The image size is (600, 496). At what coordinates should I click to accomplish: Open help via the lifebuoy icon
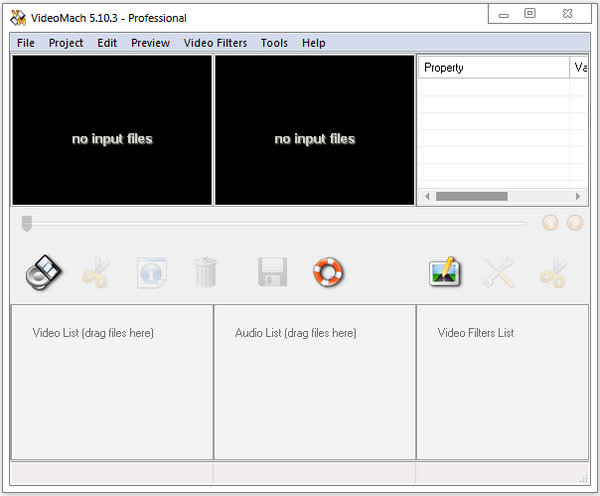click(x=327, y=272)
